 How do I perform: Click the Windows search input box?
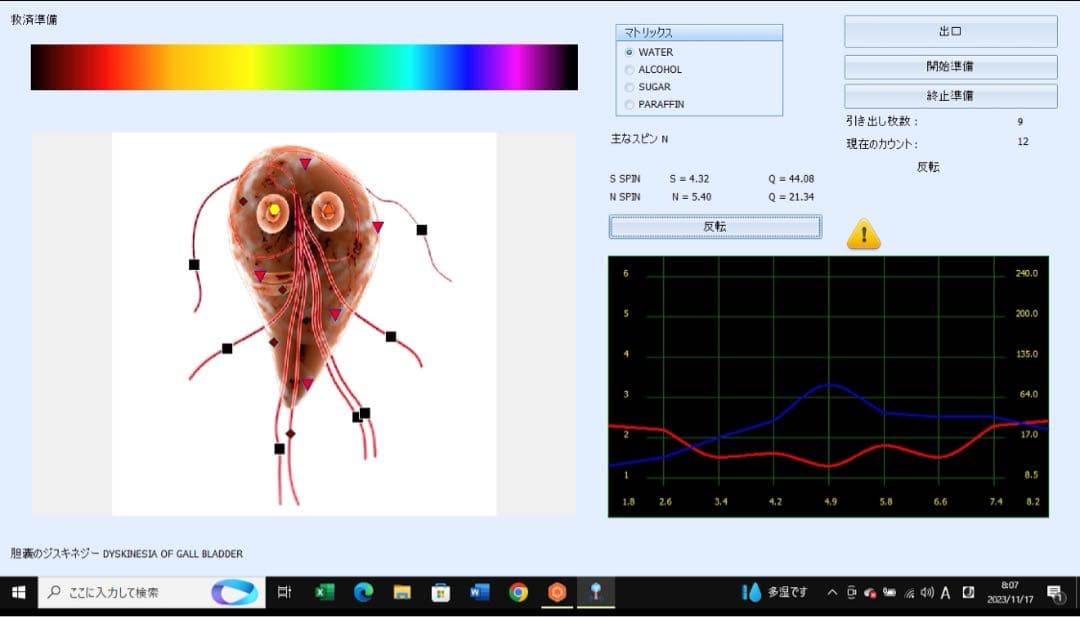pyautogui.click(x=130, y=592)
